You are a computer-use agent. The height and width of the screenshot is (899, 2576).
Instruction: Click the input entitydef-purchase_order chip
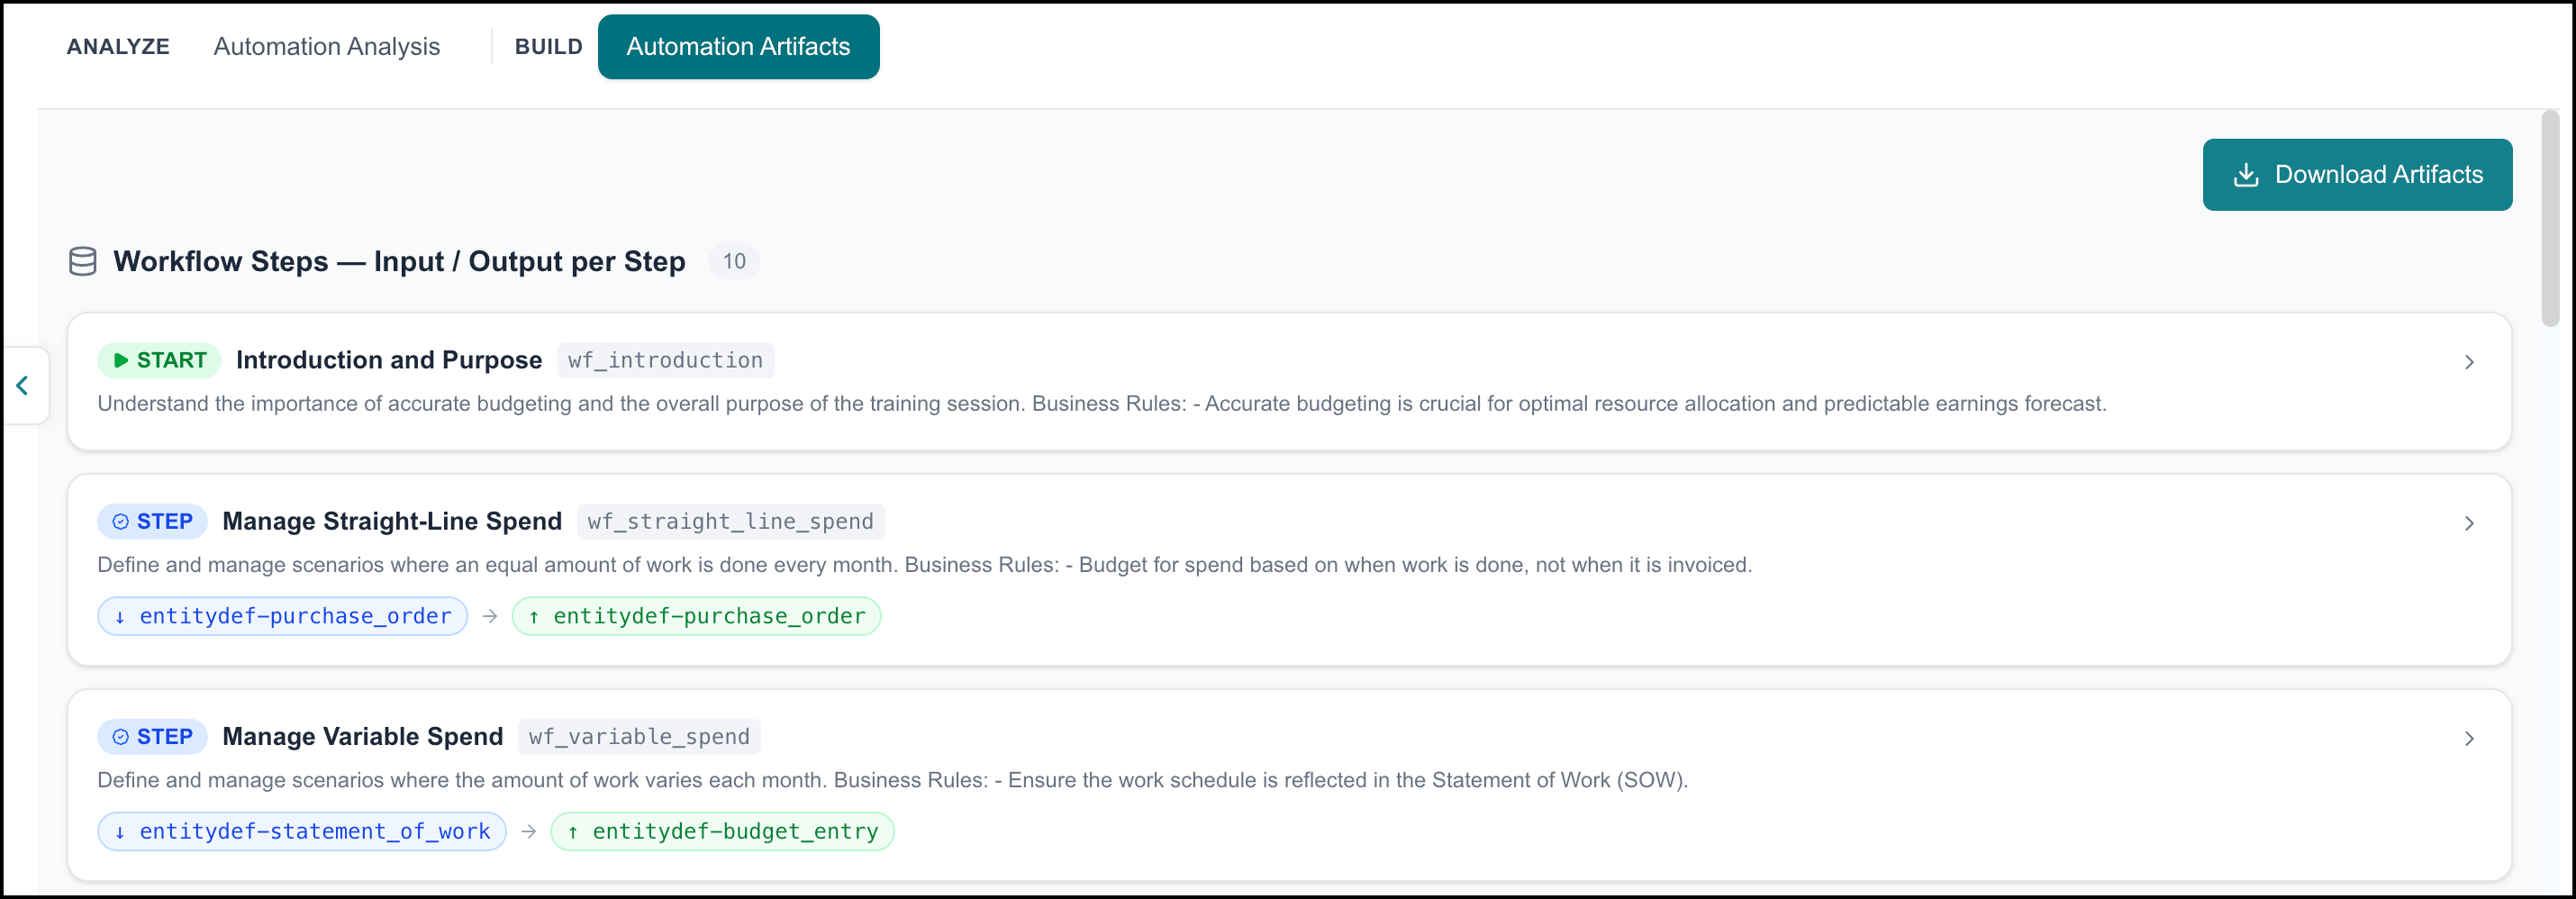pos(283,616)
